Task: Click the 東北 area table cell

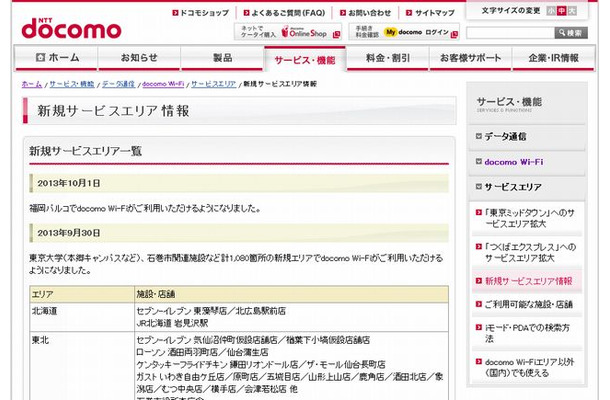Action: click(x=82, y=366)
